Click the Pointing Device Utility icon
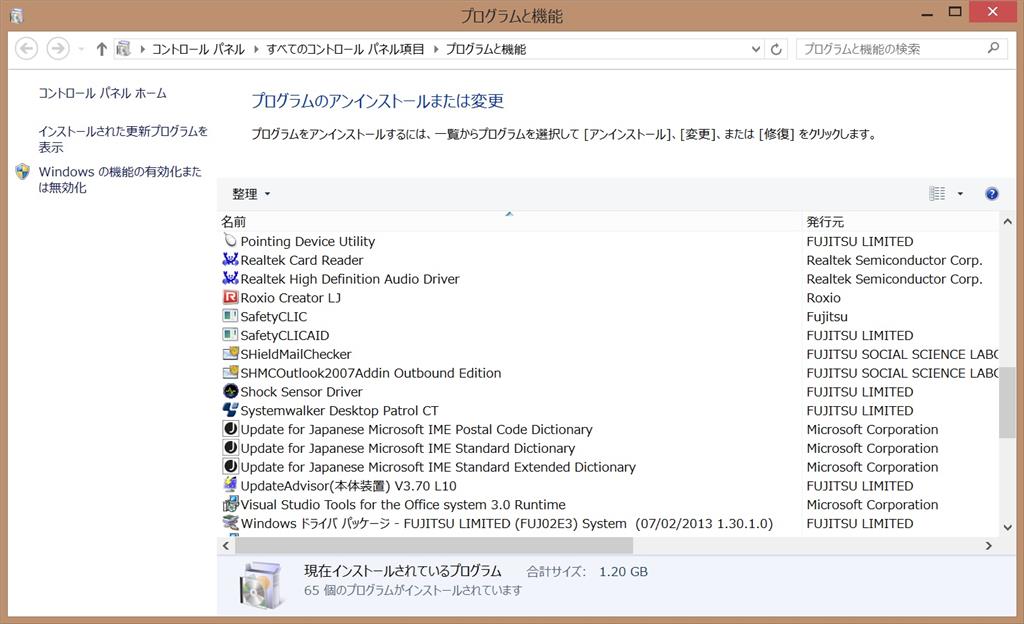 [230, 241]
